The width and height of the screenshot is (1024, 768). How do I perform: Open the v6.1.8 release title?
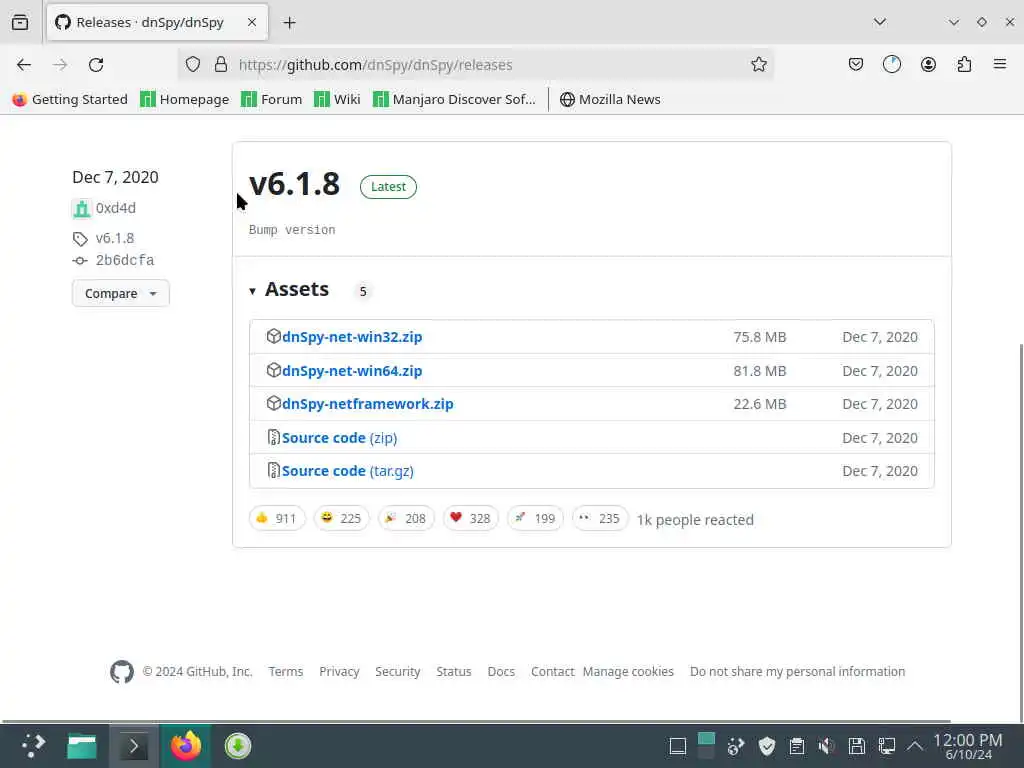coord(294,184)
